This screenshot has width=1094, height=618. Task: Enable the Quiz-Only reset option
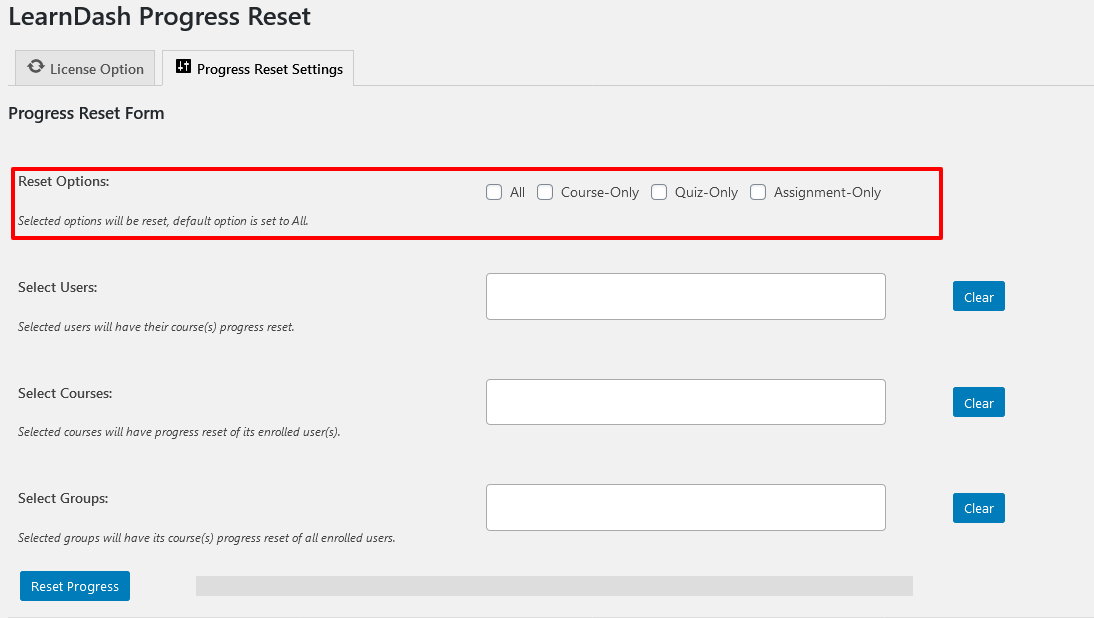click(659, 192)
